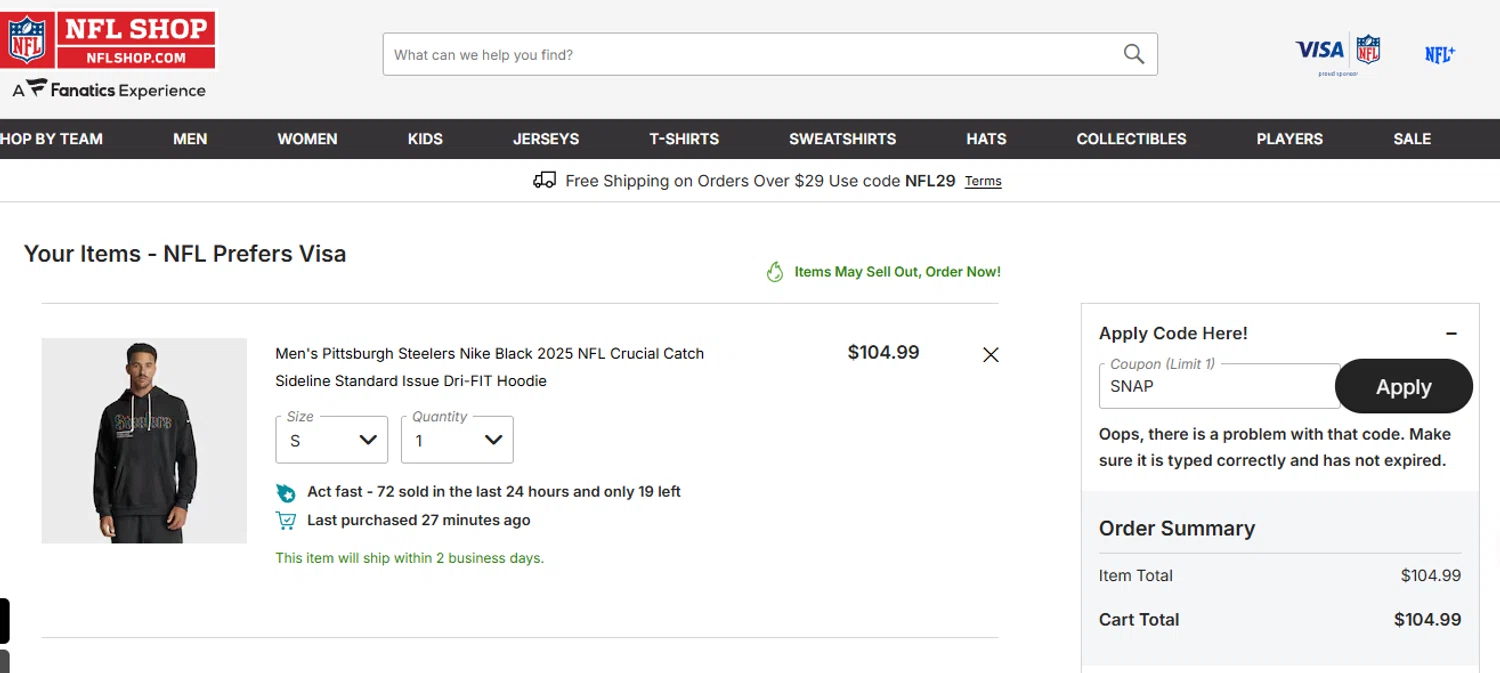Click the Your Items heading
The width and height of the screenshot is (1500, 673).
coord(185,254)
